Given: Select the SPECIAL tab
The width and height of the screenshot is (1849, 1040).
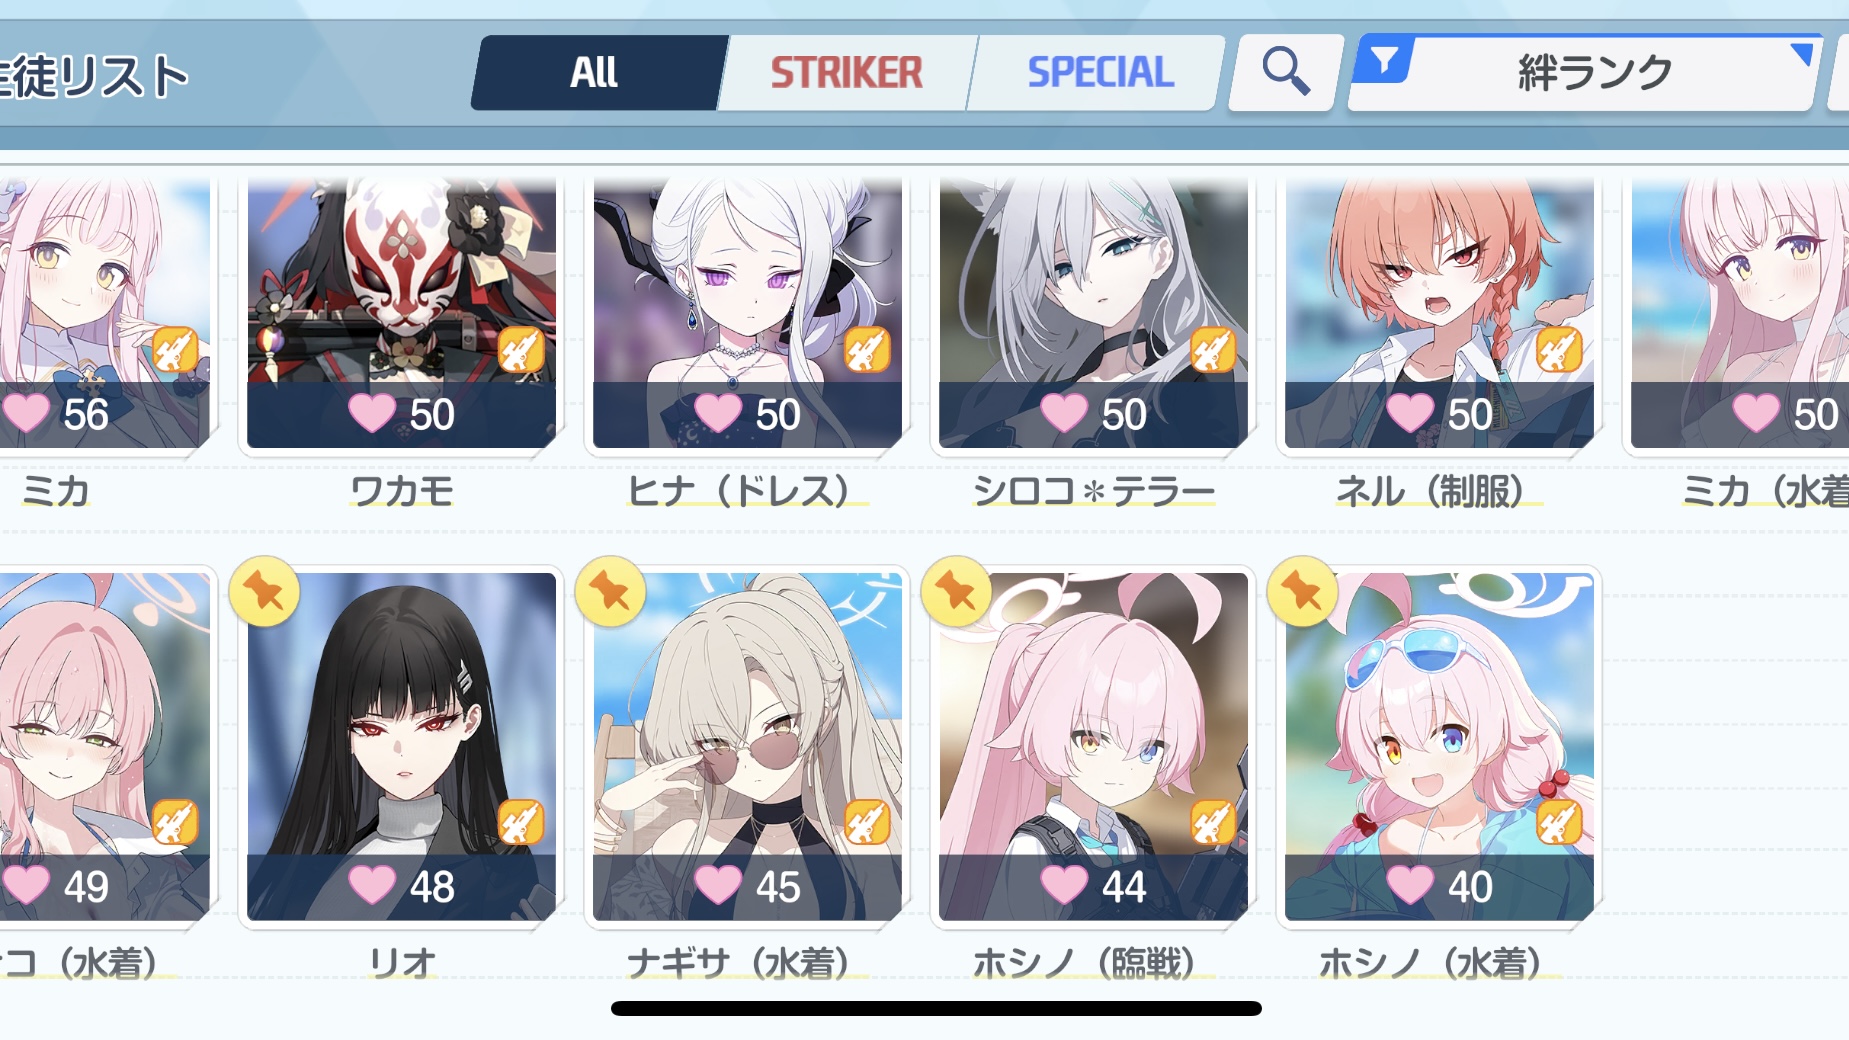Looking at the screenshot, I should 1099,73.
